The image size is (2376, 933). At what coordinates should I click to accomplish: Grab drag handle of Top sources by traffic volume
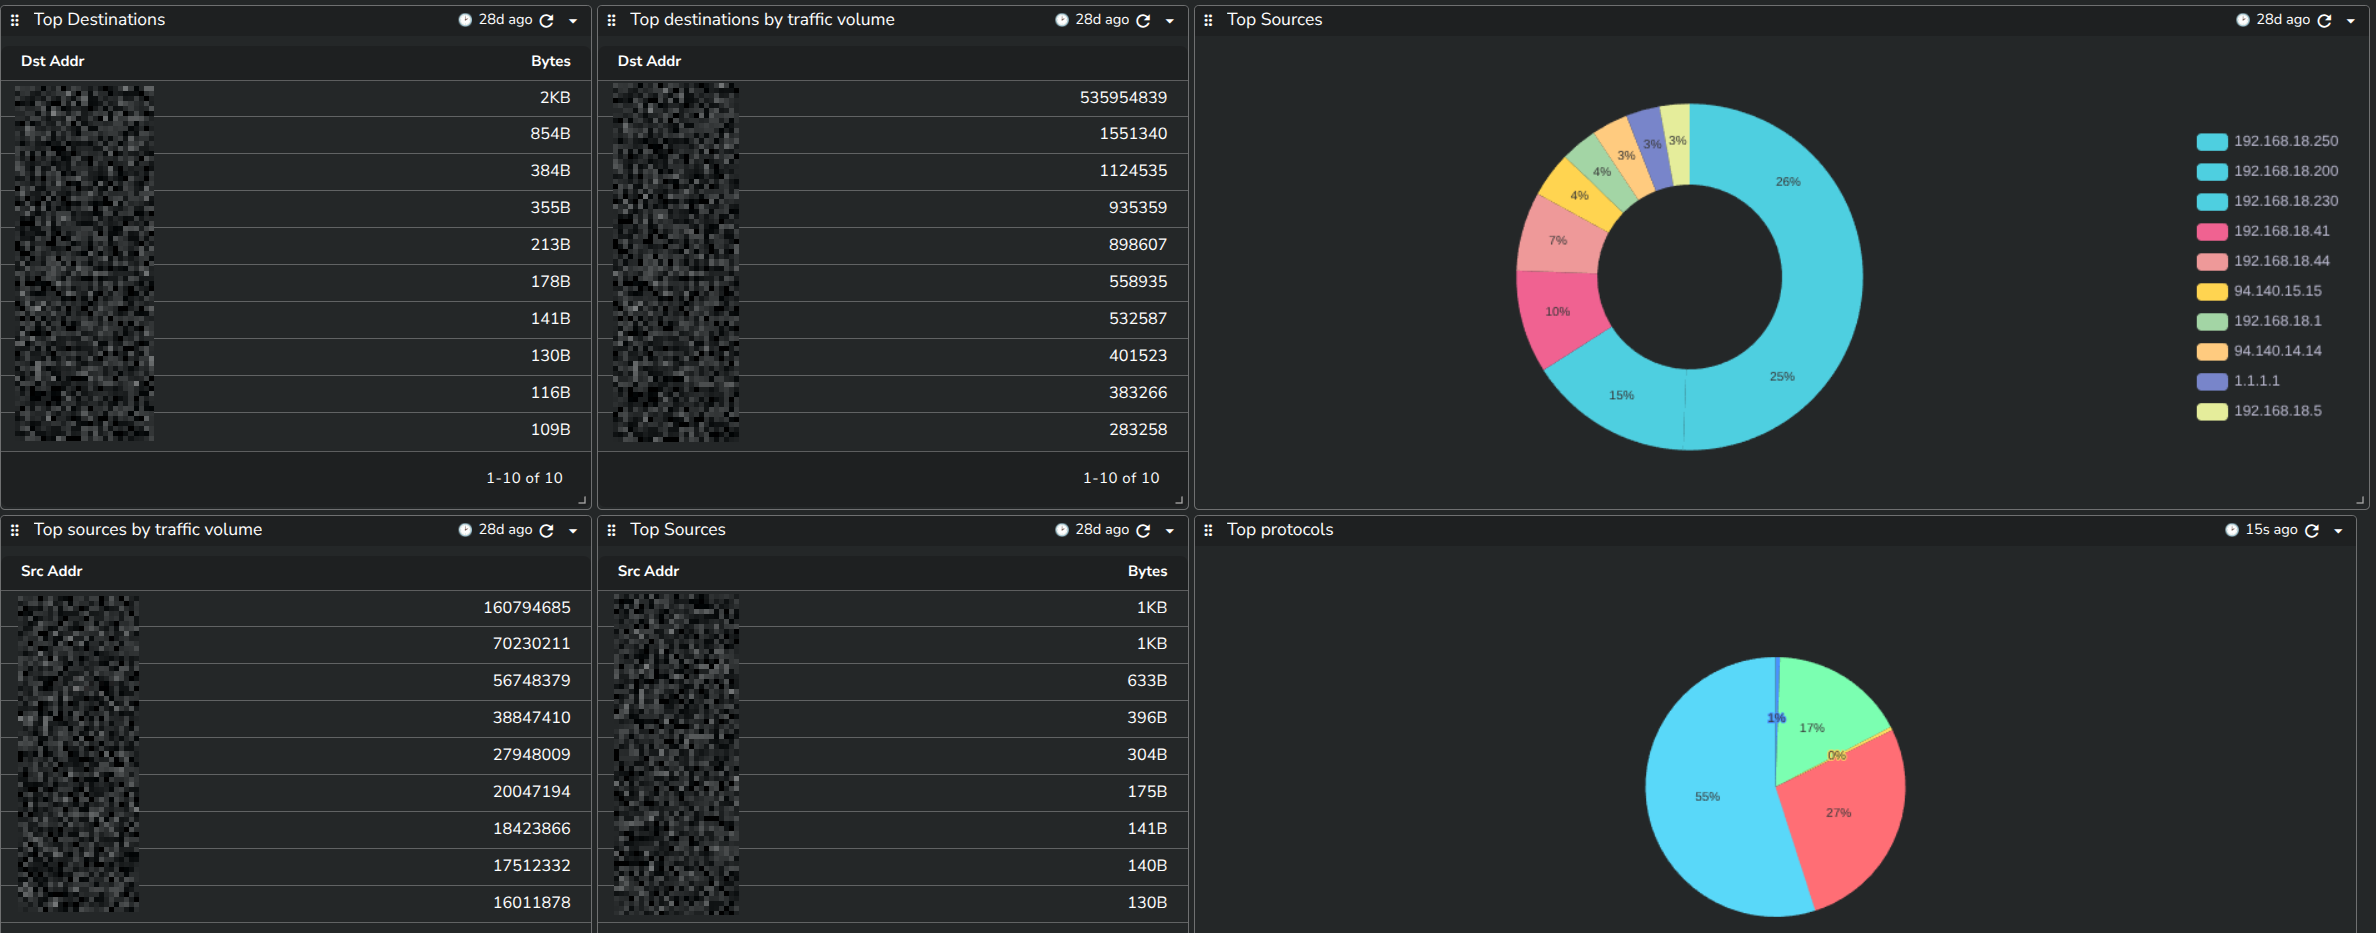[15, 530]
